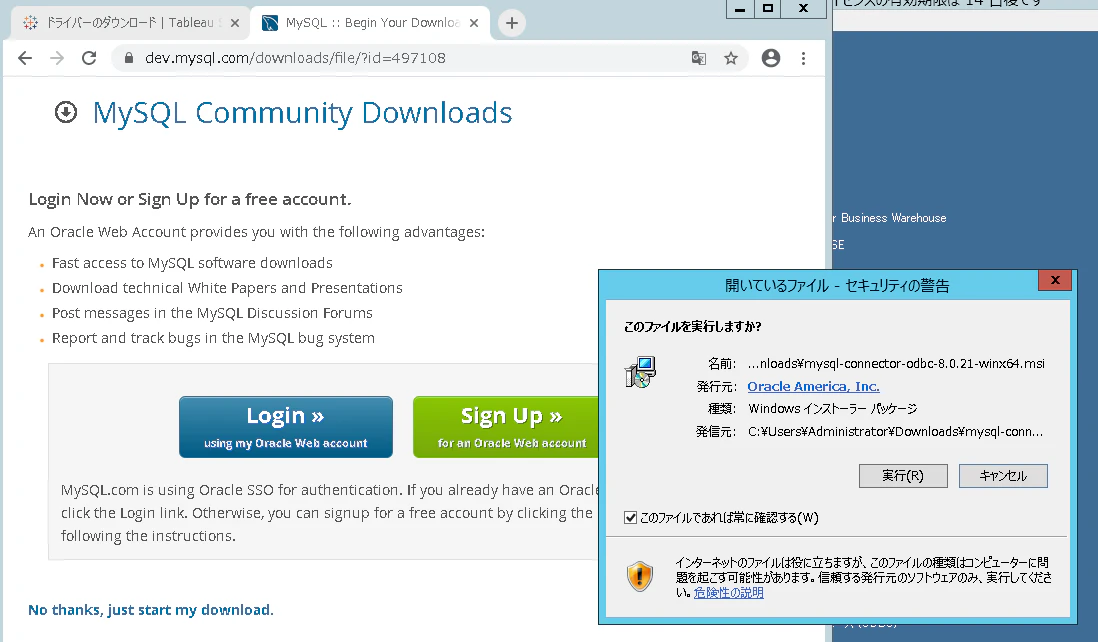
Task: Click the installer package icon in dialog
Action: click(x=640, y=372)
